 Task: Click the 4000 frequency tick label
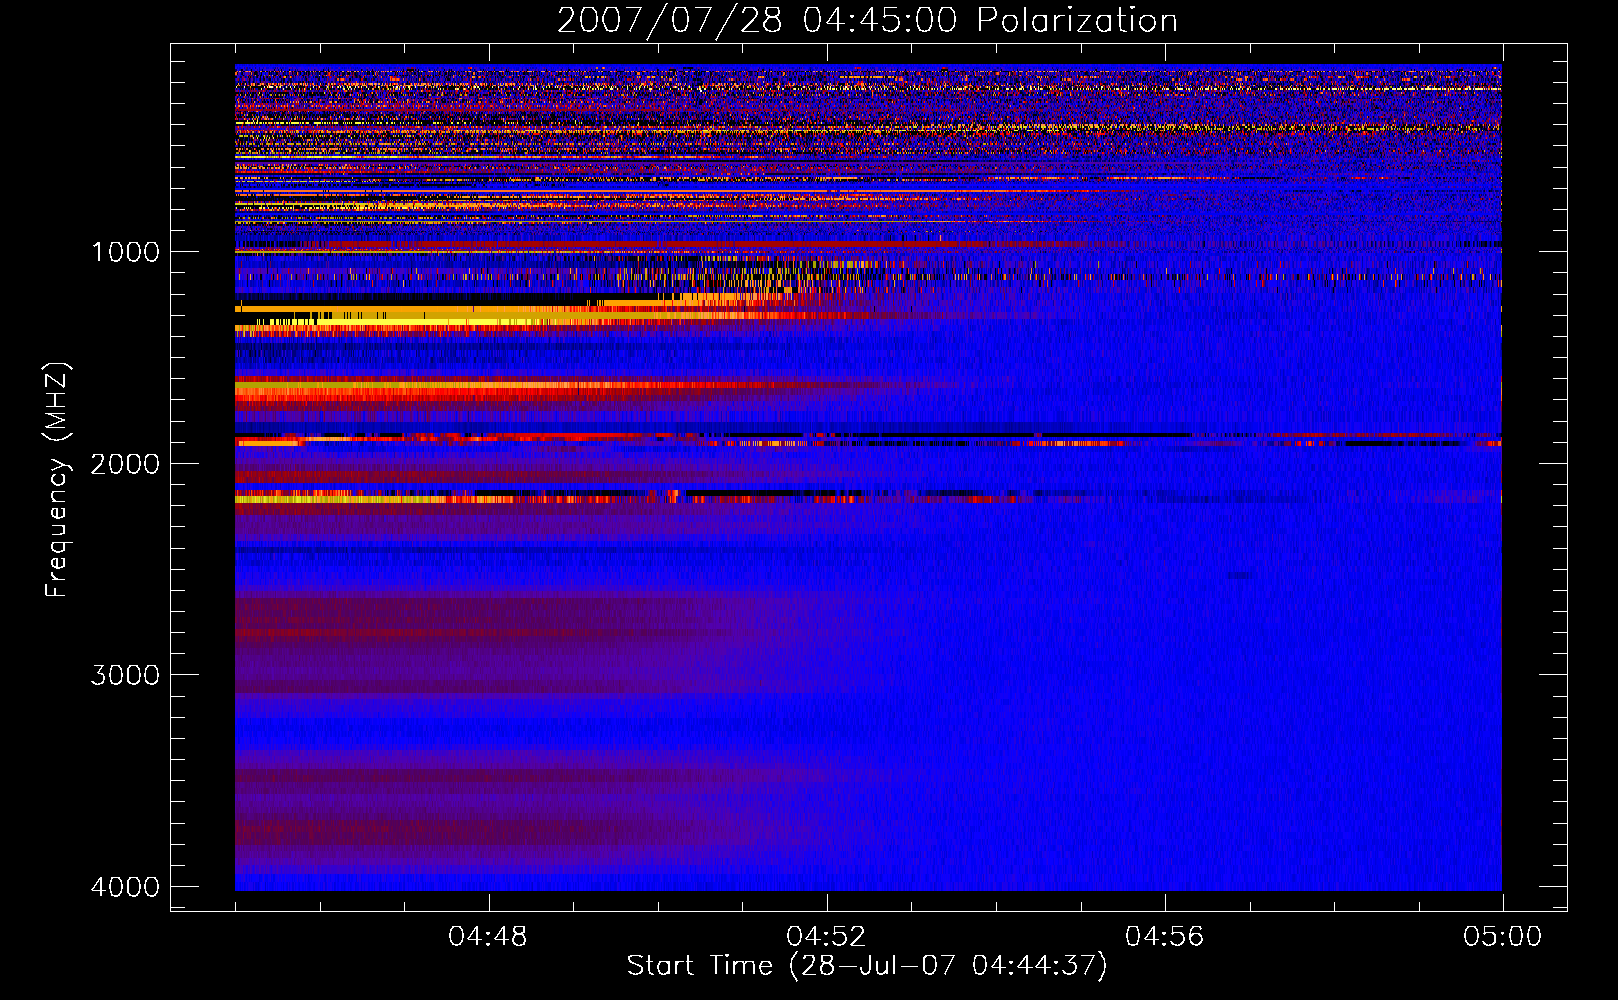[x=125, y=887]
